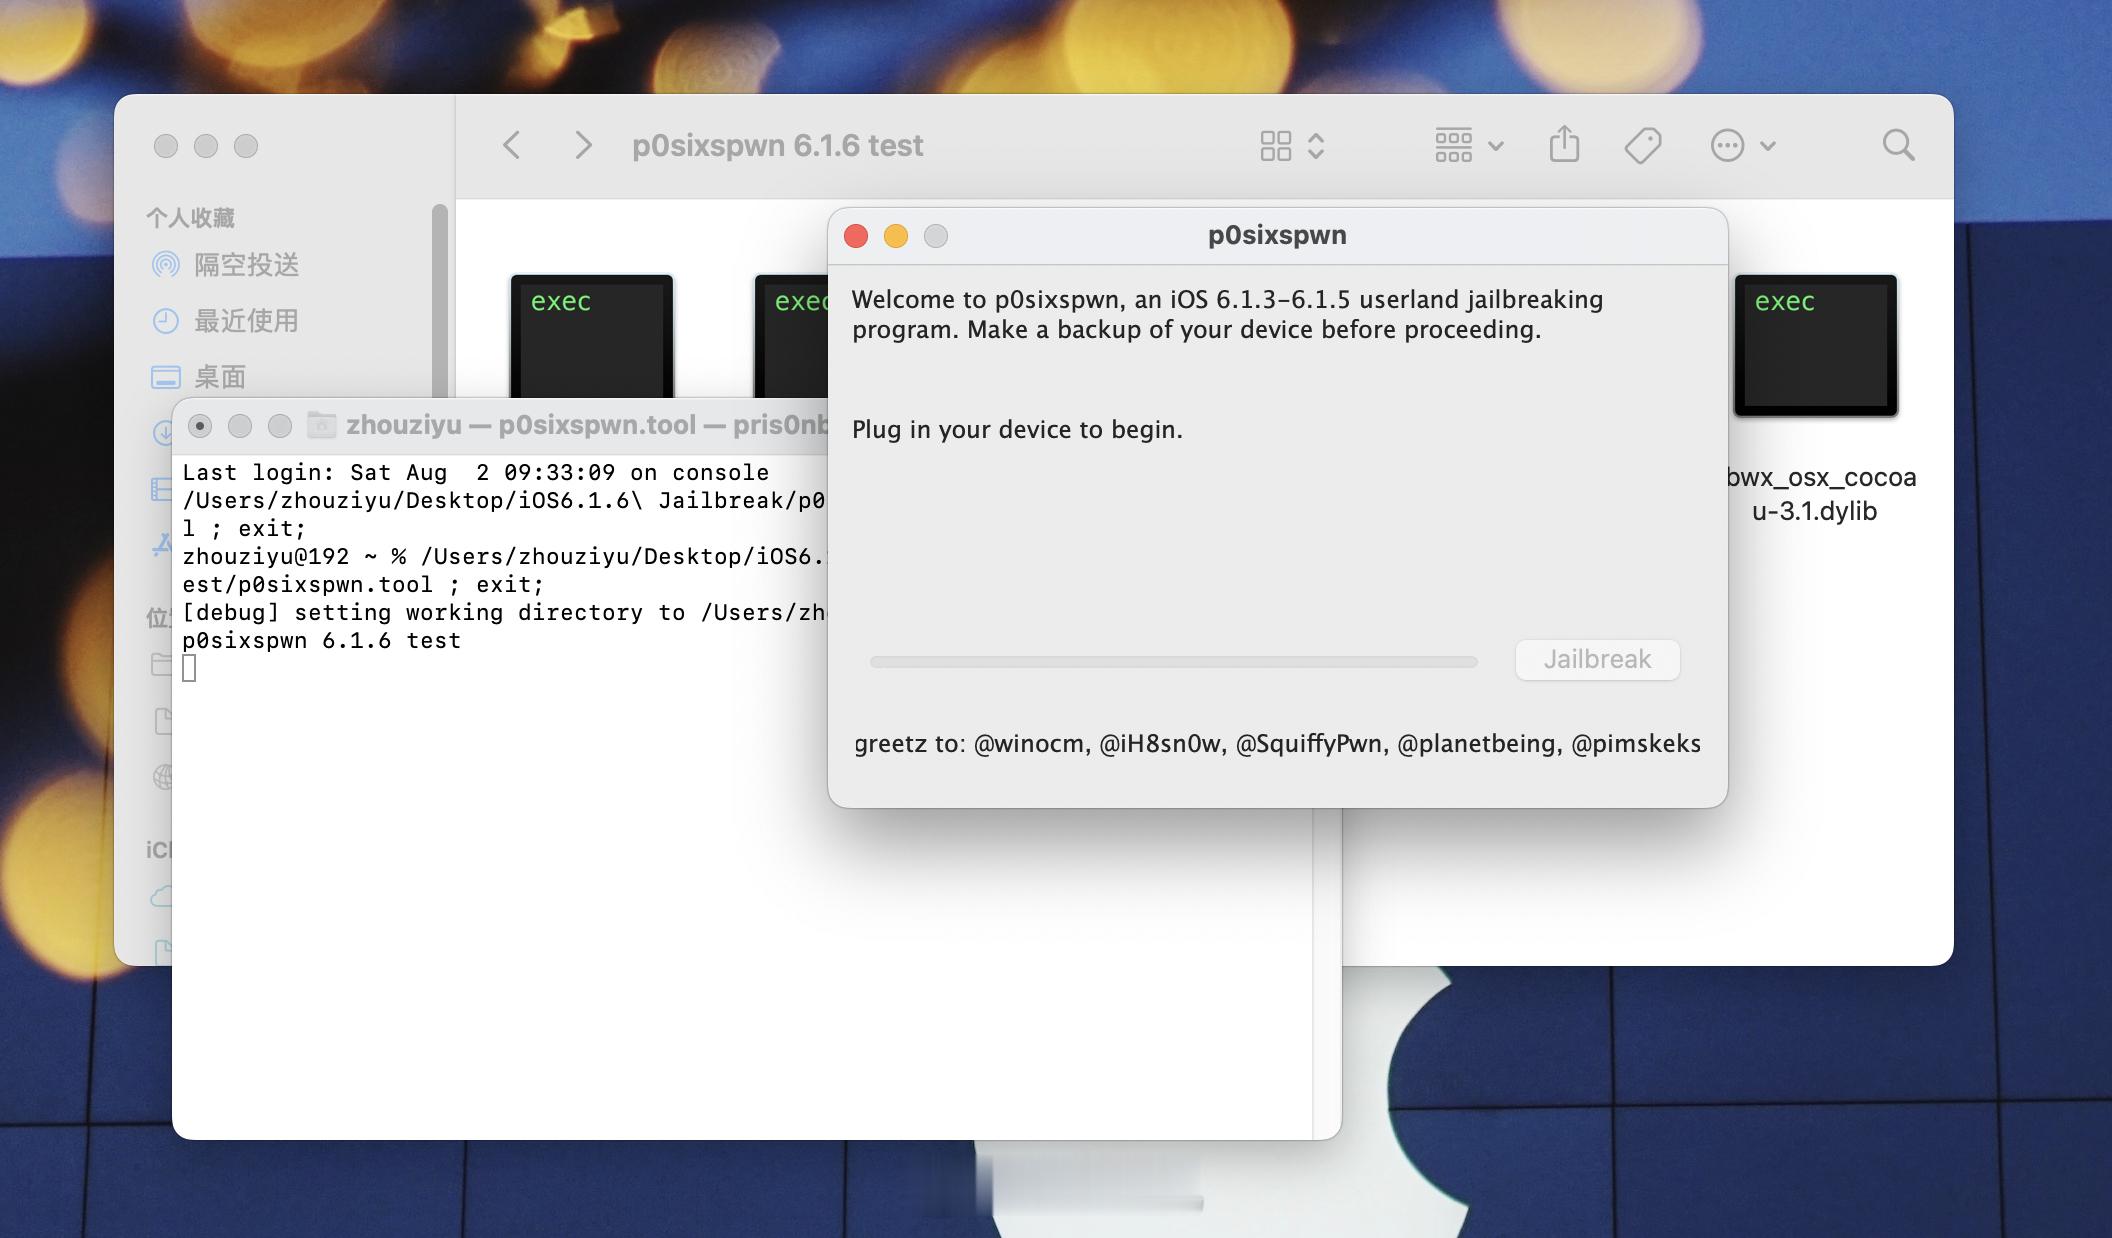Screen dimensions: 2112x1238
Task: Click the Desktop sidebar icon
Action: coord(165,377)
